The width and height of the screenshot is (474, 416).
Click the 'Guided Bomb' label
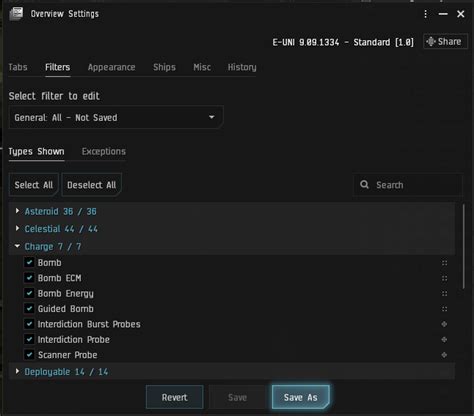coord(66,309)
